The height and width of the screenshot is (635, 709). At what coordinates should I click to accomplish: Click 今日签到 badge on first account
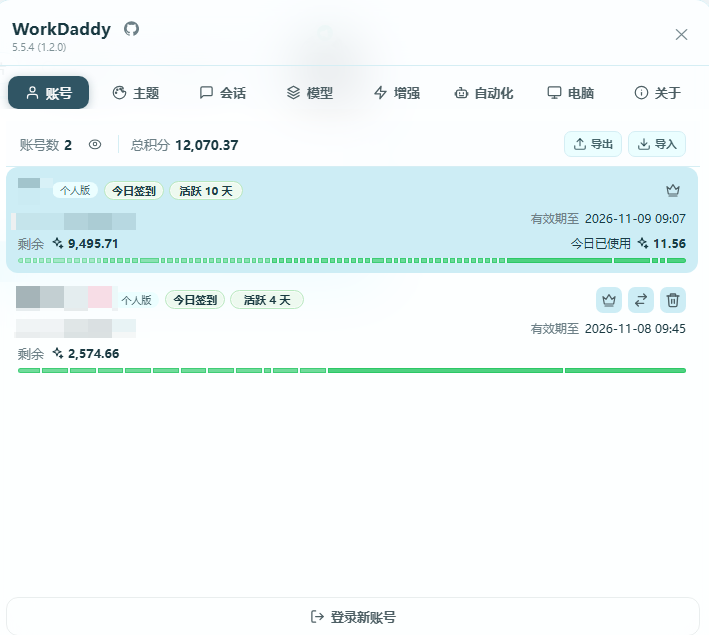pos(134,191)
